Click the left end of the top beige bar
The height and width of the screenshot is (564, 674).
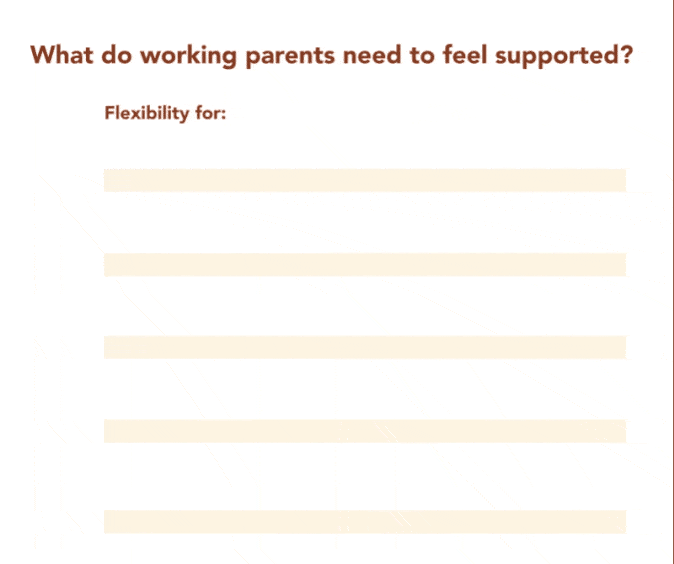point(110,180)
